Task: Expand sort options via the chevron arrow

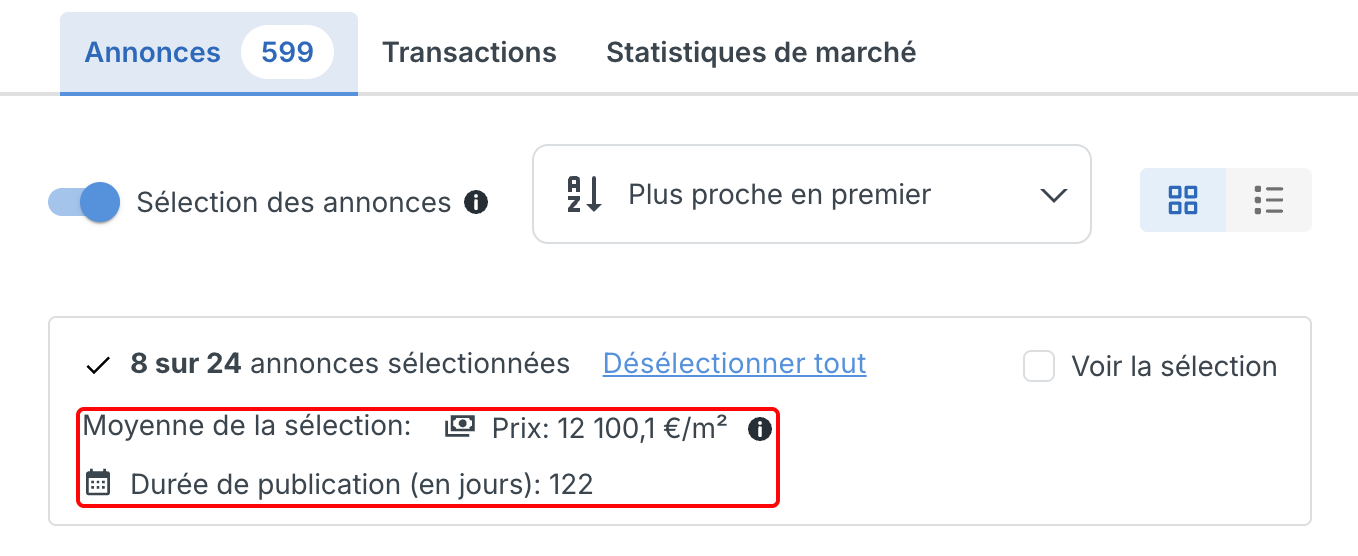Action: click(1053, 195)
